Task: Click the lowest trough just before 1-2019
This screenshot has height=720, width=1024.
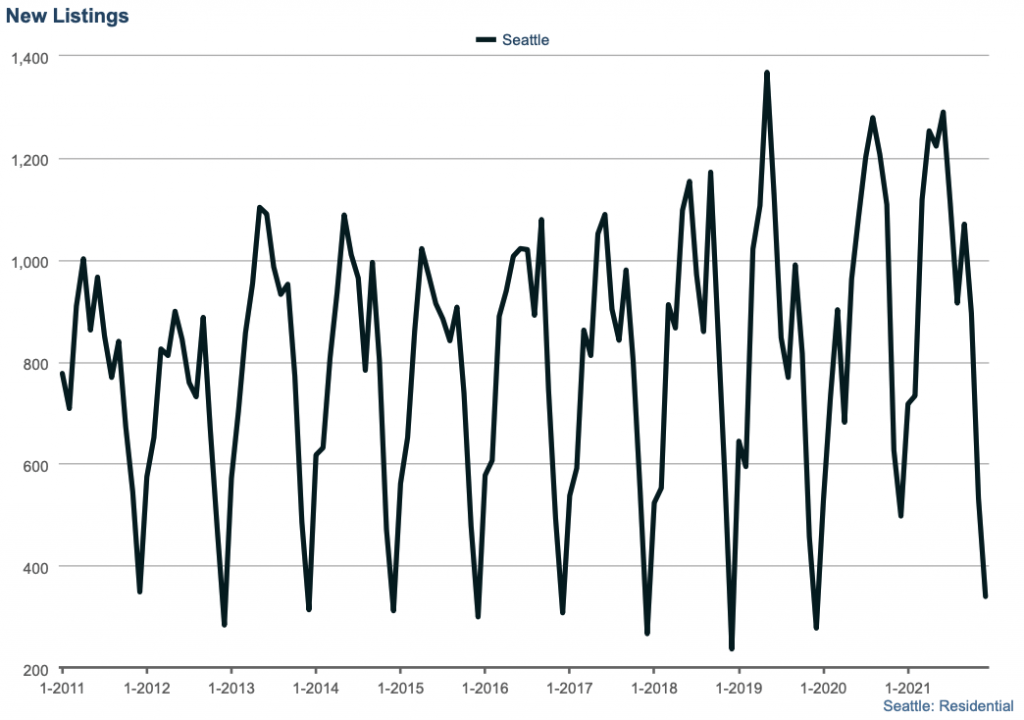Action: 732,649
